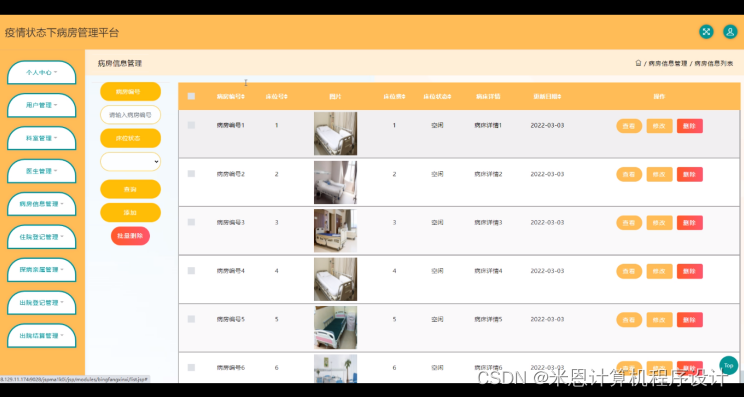
Task: Open the bed photo thumbnail for 病房编号1
Action: click(335, 134)
